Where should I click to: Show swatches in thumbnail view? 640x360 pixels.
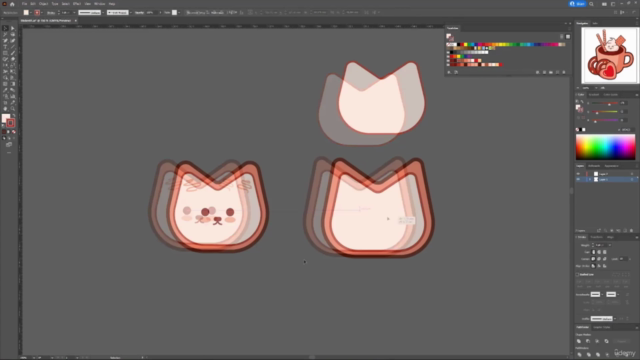click(x=568, y=36)
